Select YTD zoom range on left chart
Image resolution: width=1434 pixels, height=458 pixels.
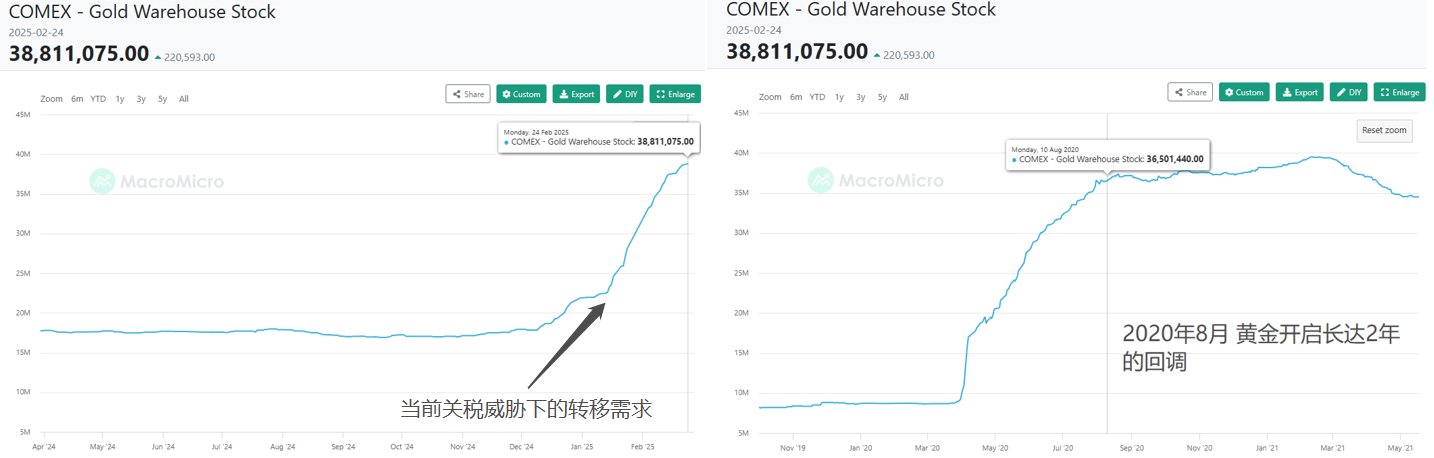(98, 99)
